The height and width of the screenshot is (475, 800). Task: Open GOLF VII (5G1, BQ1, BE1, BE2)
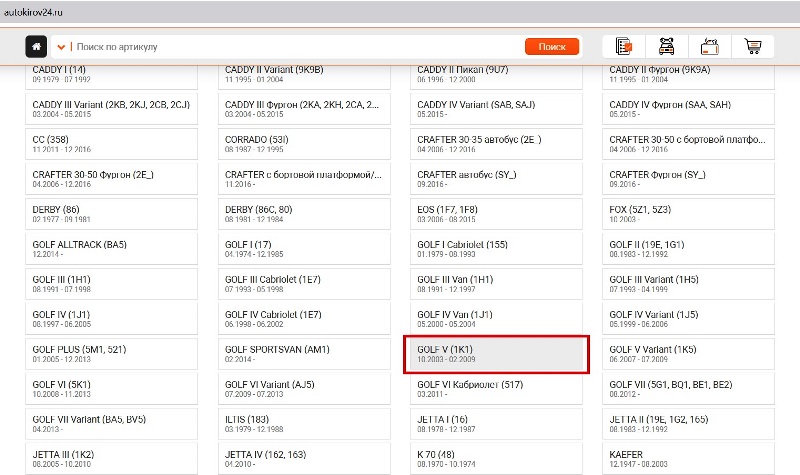tap(688, 389)
